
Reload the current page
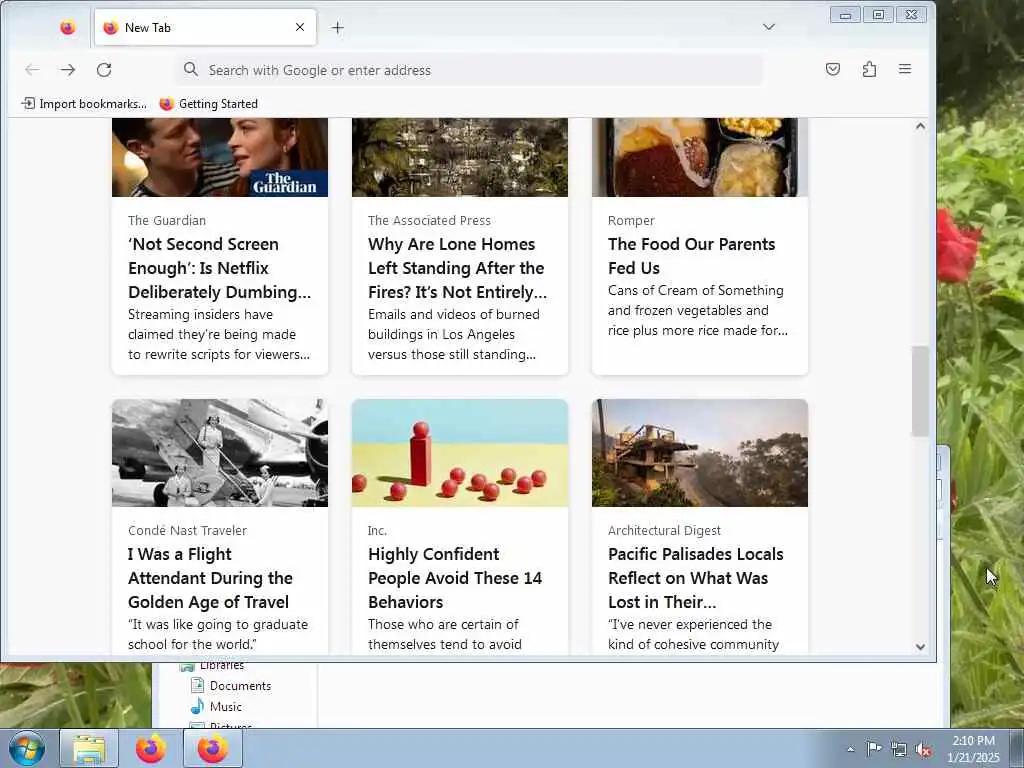104,70
